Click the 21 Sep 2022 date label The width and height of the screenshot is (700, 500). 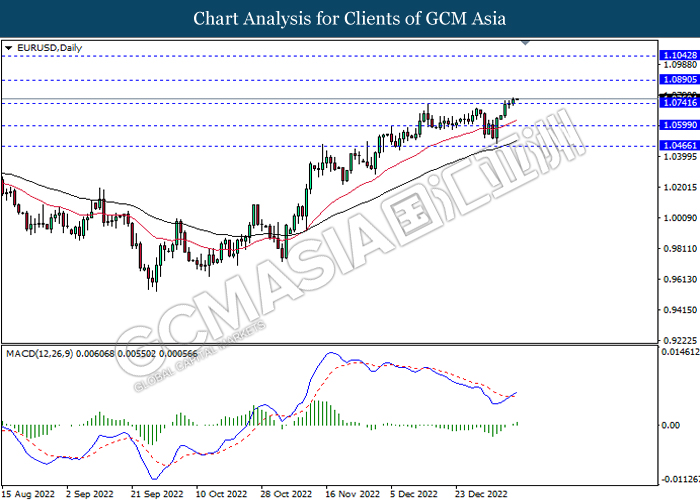click(x=157, y=494)
